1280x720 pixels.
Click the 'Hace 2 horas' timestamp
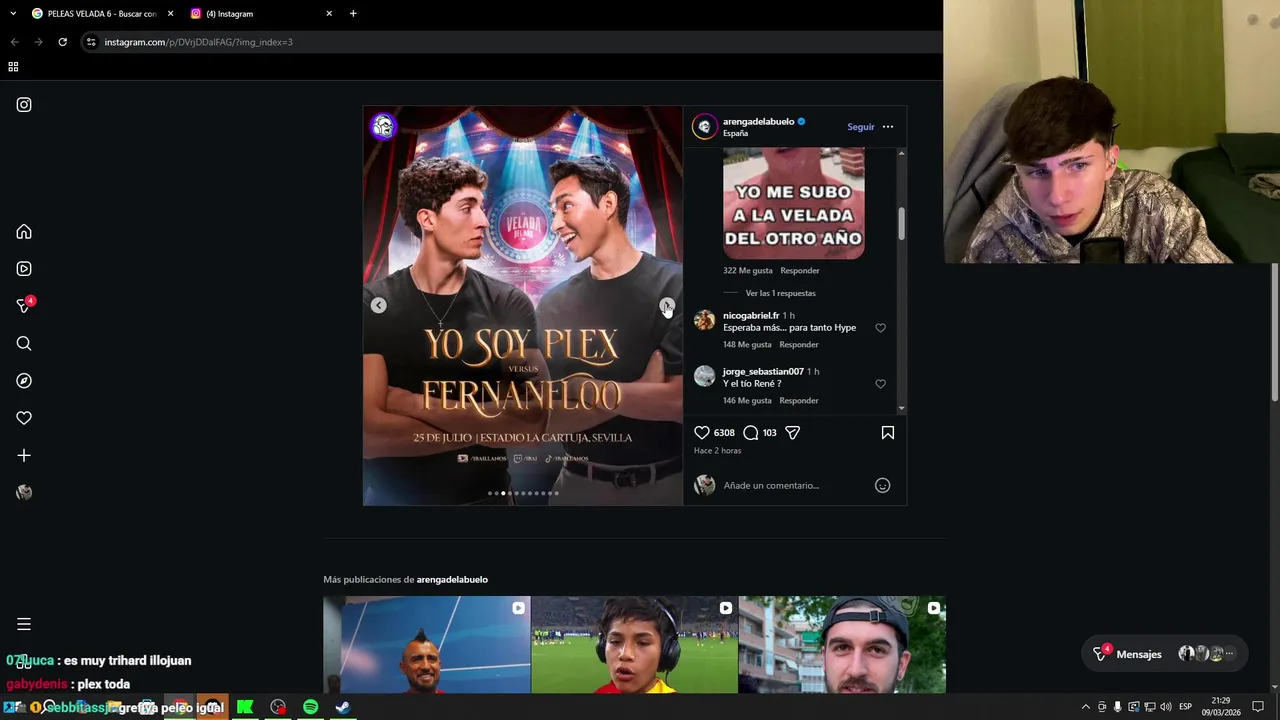click(718, 451)
